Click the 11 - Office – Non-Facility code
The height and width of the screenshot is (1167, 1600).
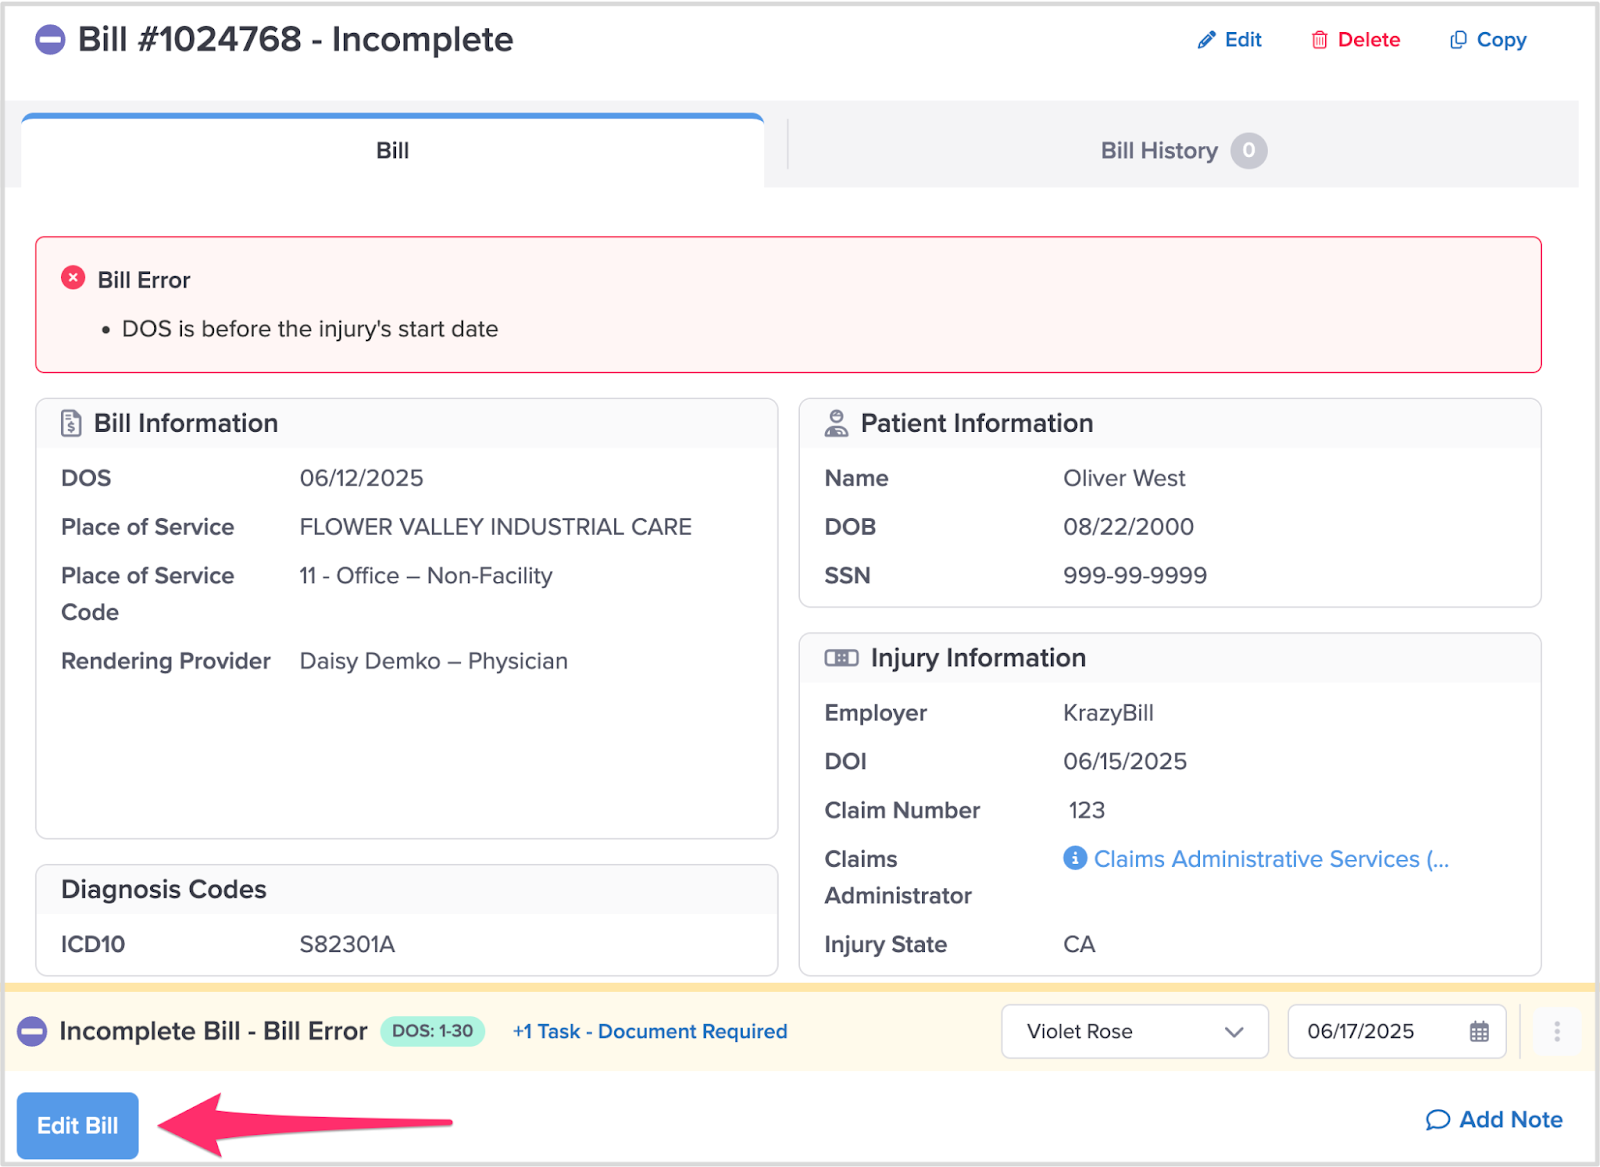click(x=426, y=575)
